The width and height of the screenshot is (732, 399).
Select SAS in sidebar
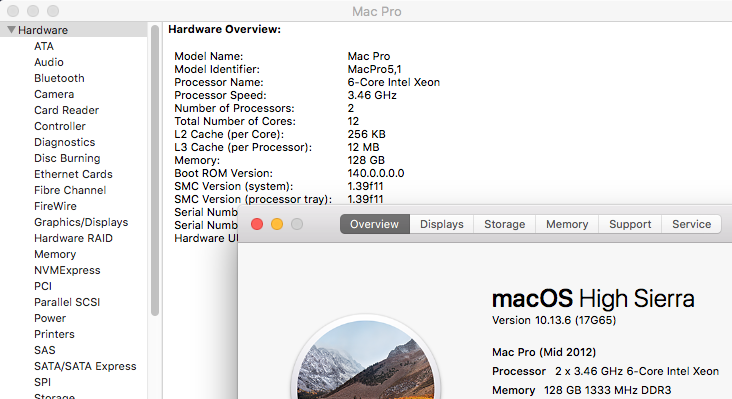[45, 350]
